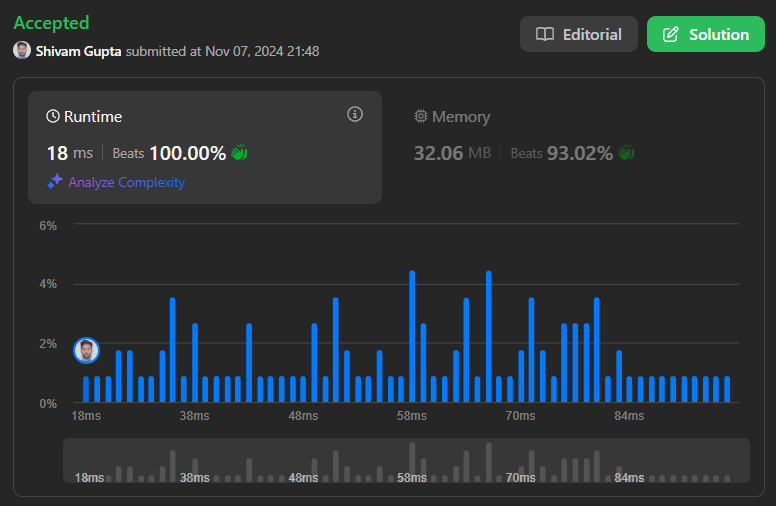Click the pencil icon in Solution button
This screenshot has width=776, height=506.
tap(671, 34)
